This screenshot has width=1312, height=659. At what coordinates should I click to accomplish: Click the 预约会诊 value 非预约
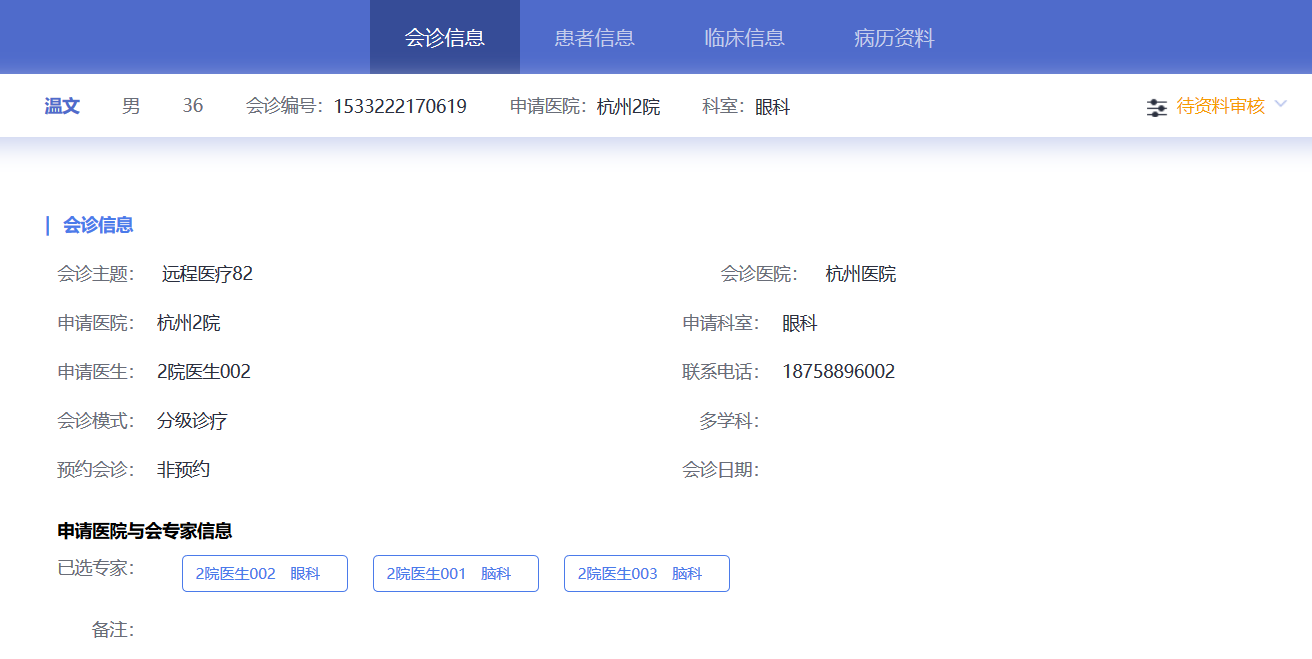(183, 470)
